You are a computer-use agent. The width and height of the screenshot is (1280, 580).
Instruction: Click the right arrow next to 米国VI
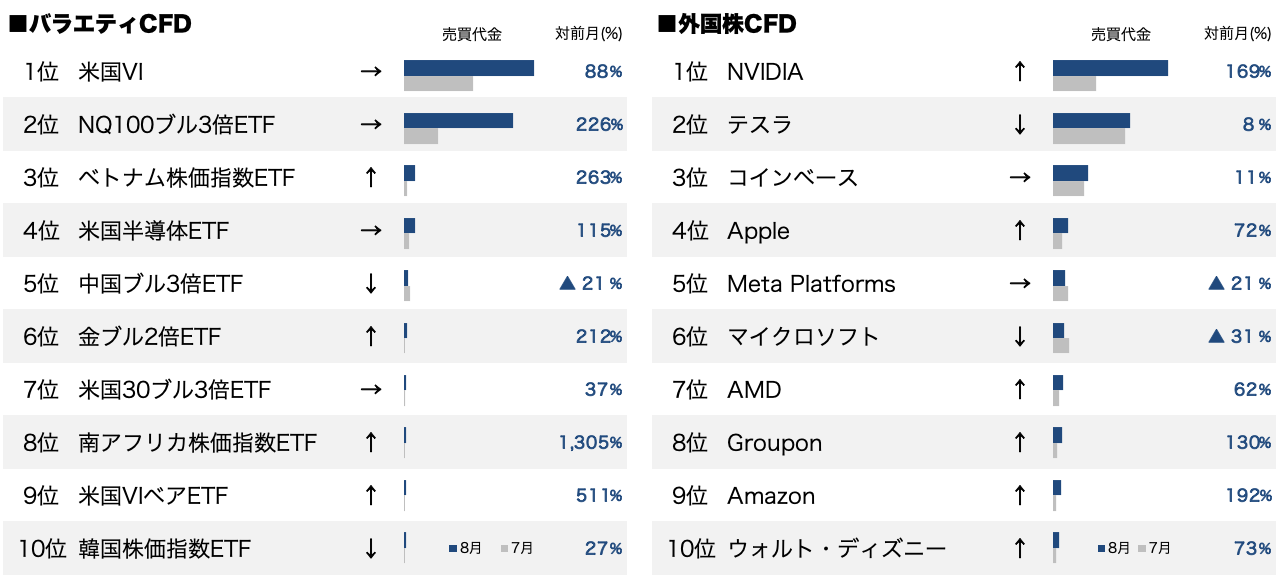[370, 72]
